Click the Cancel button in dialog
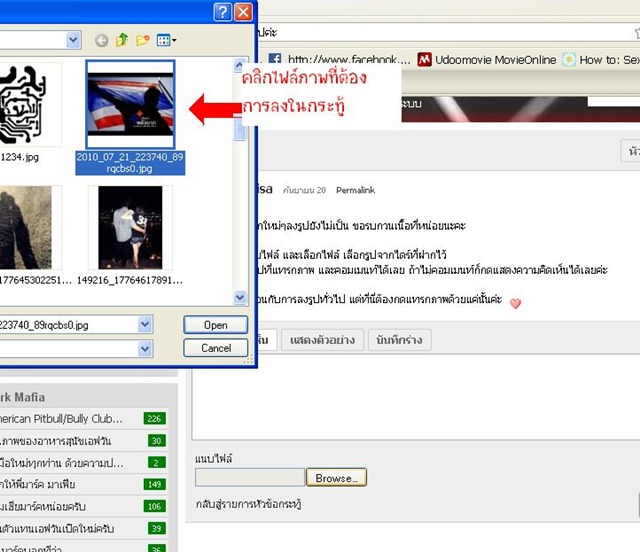Screen dimensions: 640x552 (216, 348)
